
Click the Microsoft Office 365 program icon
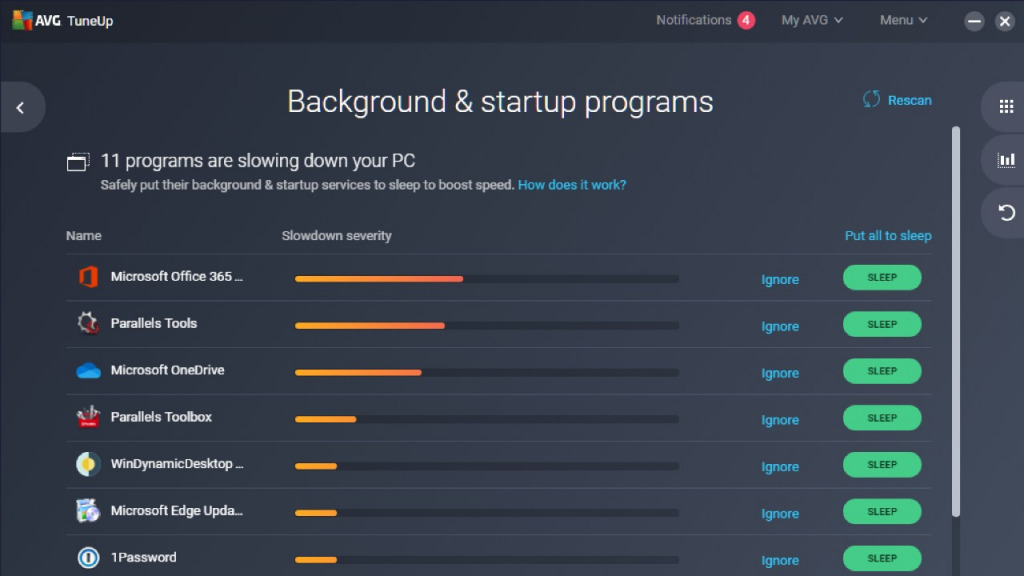tap(88, 278)
